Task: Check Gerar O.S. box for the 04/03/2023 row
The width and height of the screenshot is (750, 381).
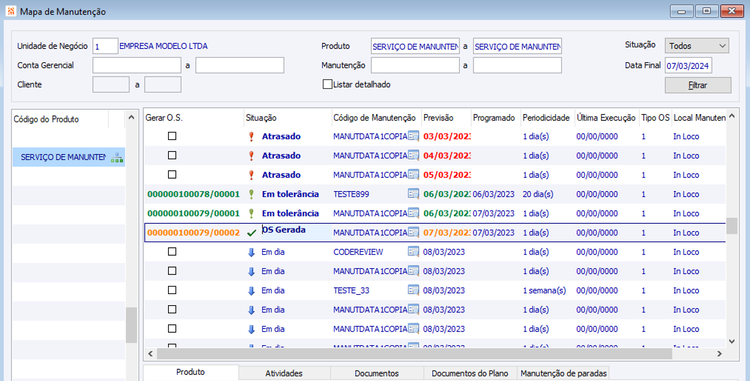Action: (x=172, y=155)
